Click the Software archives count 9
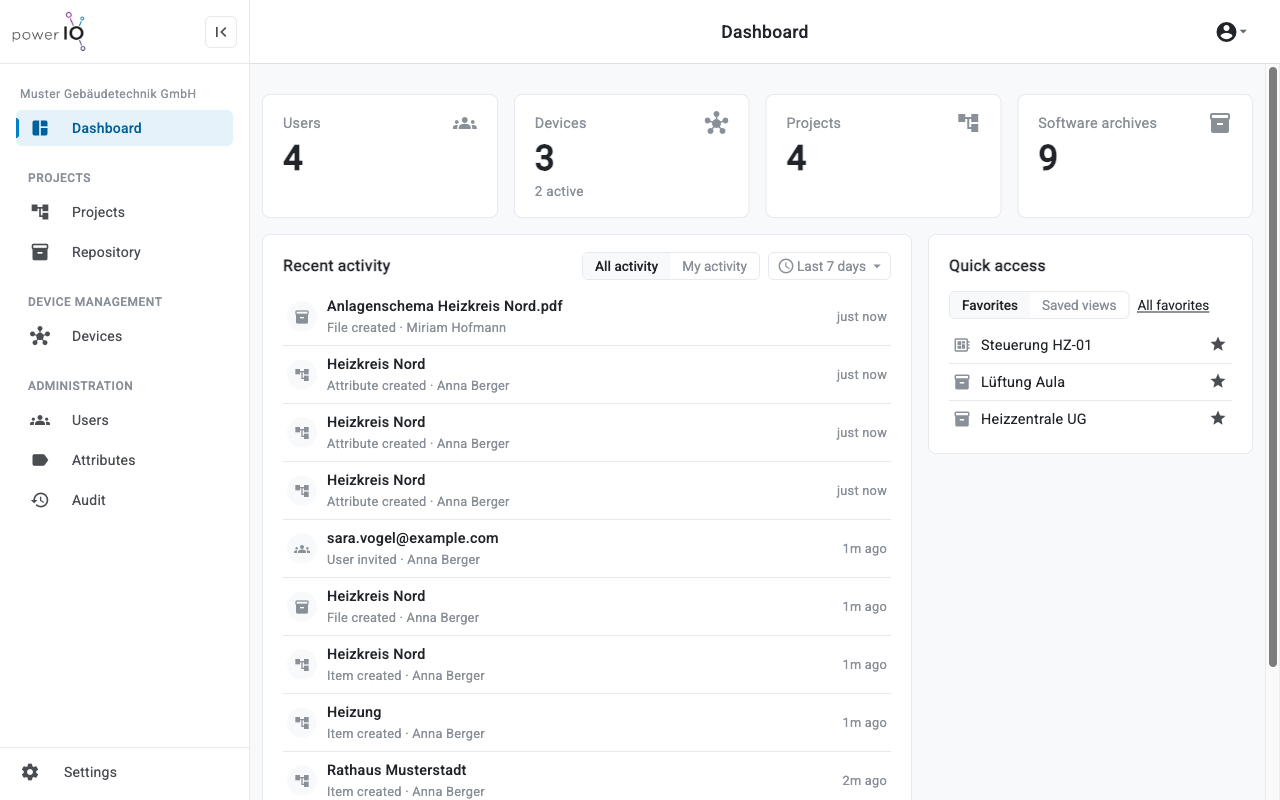The height and width of the screenshot is (800, 1280). click(x=1048, y=158)
